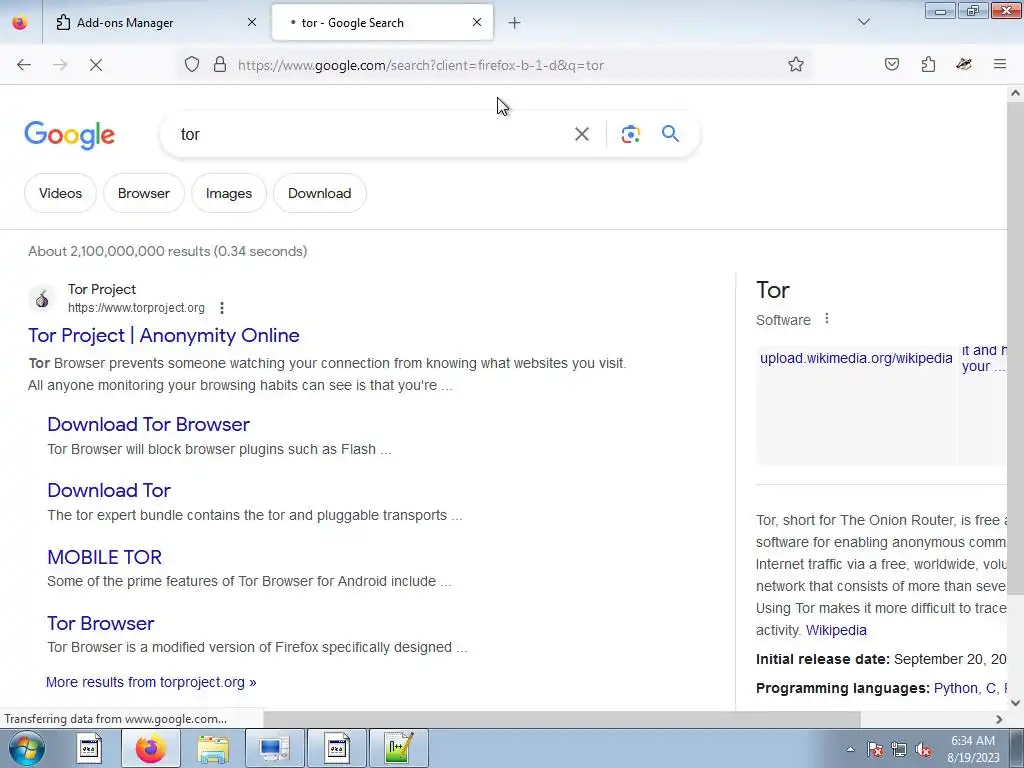Viewport: 1024px width, 768px height.
Task: Click the Google search magnifier button
Action: point(670,134)
